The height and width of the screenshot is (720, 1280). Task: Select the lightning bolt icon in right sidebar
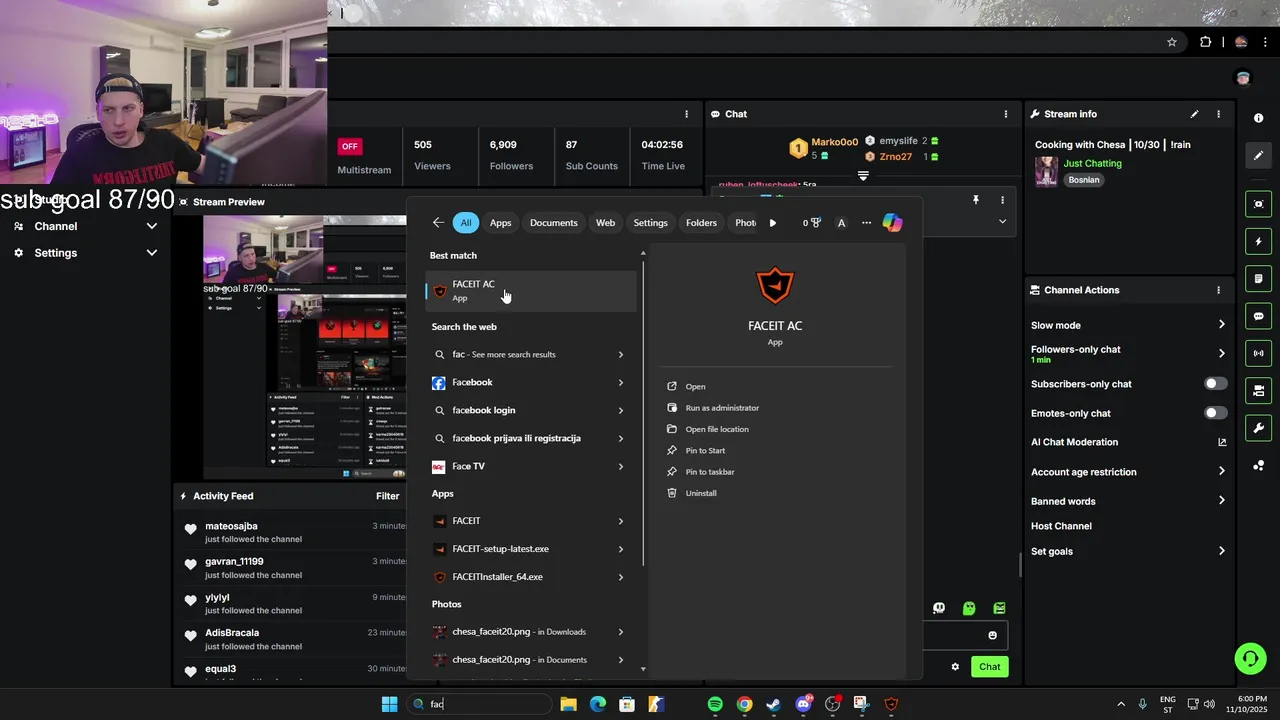point(1258,242)
